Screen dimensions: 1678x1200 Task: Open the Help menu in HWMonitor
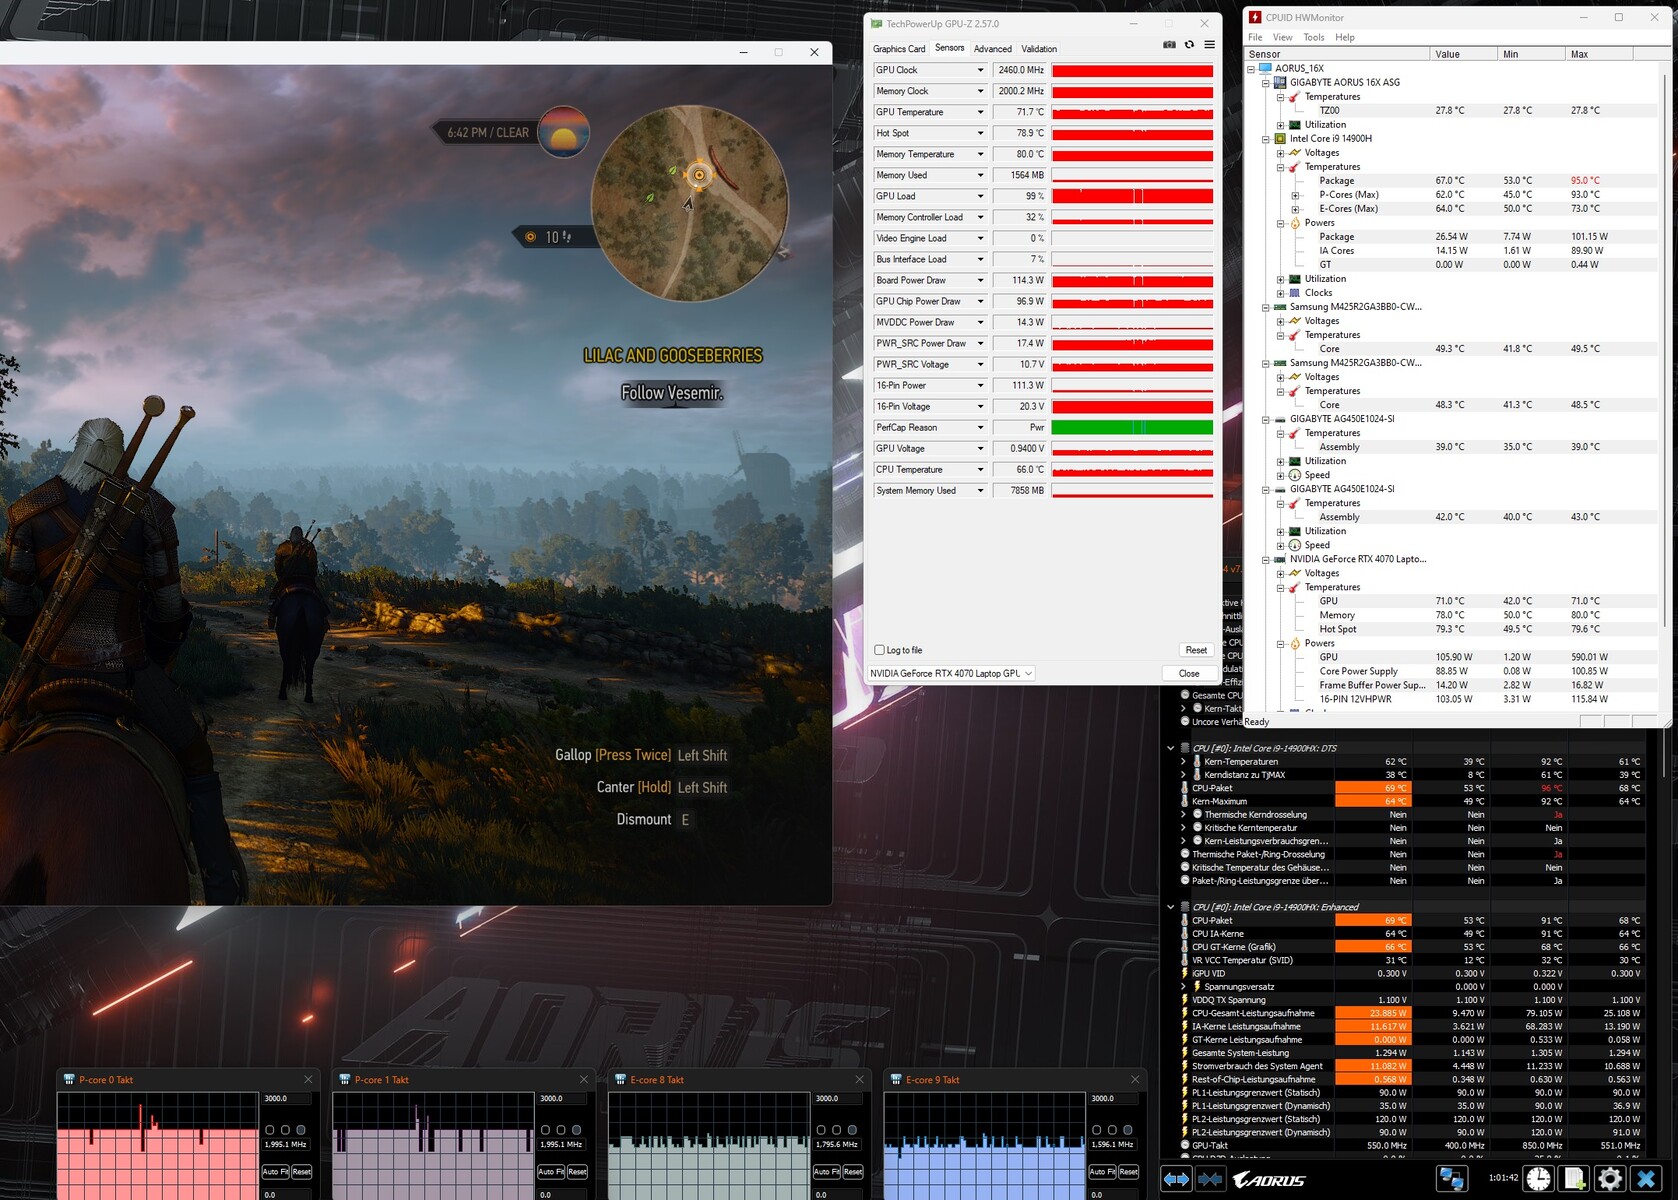(x=1345, y=38)
